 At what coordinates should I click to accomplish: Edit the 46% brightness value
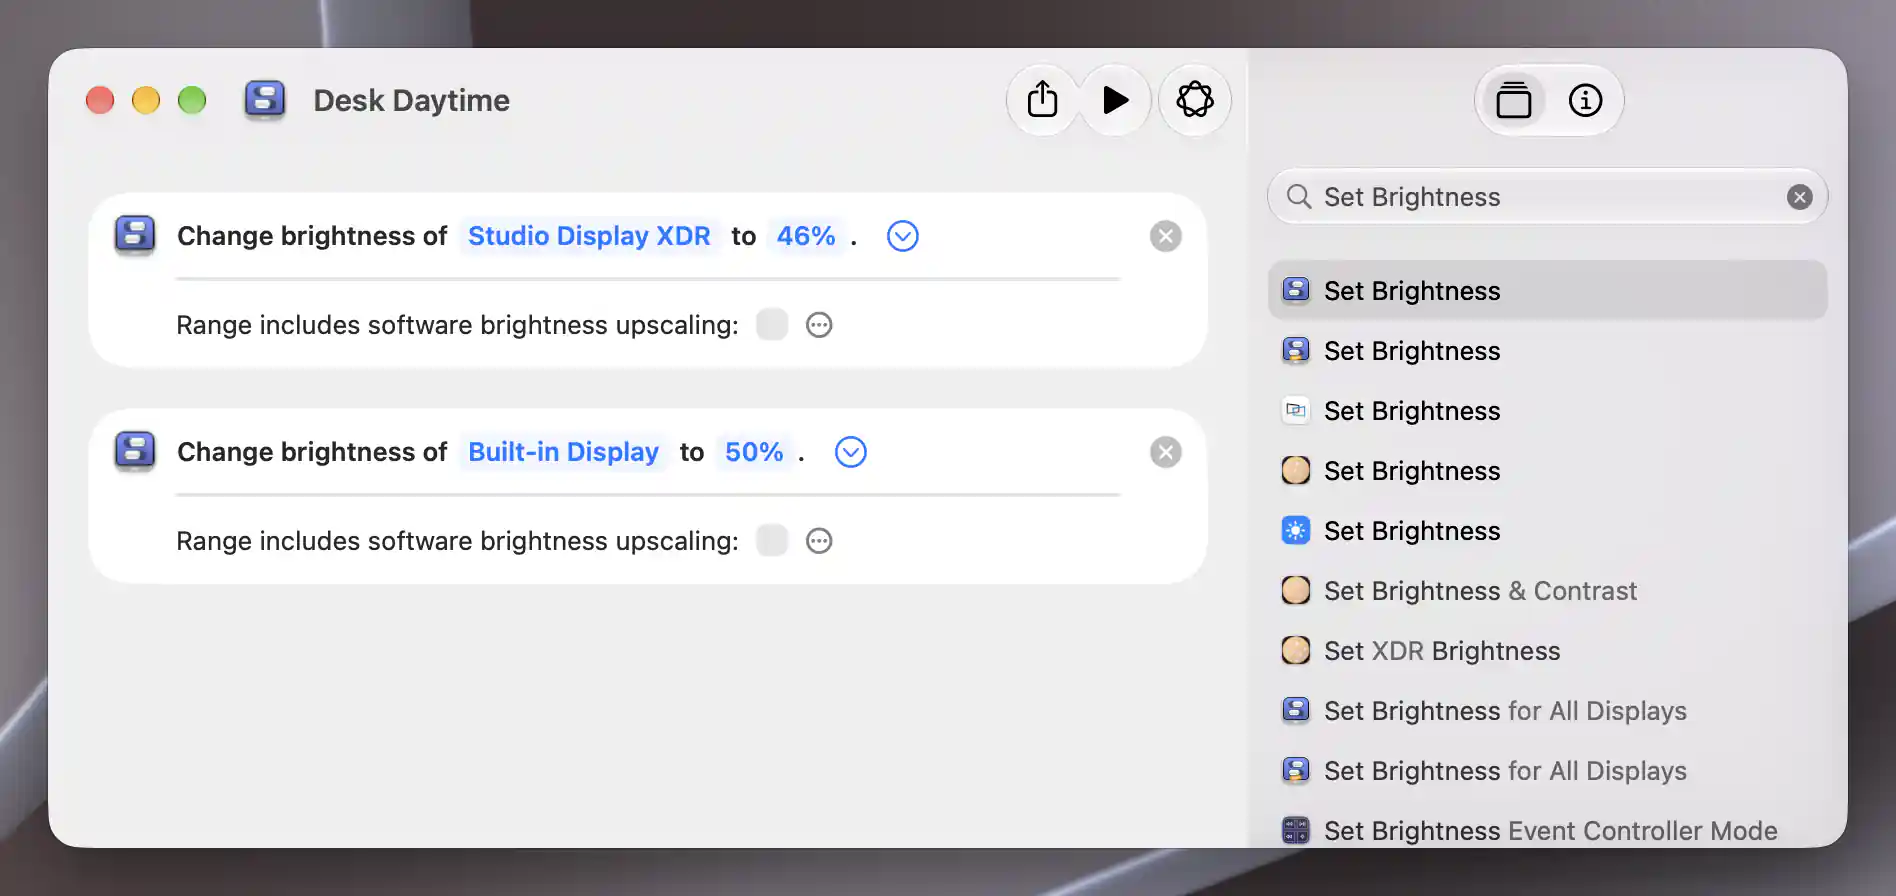pos(806,236)
